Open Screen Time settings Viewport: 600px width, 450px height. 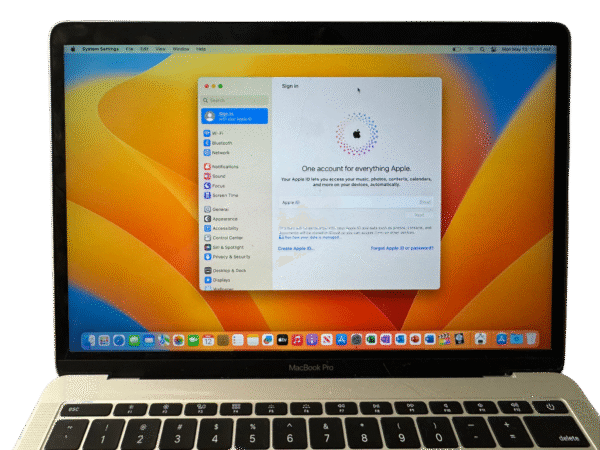click(x=221, y=195)
